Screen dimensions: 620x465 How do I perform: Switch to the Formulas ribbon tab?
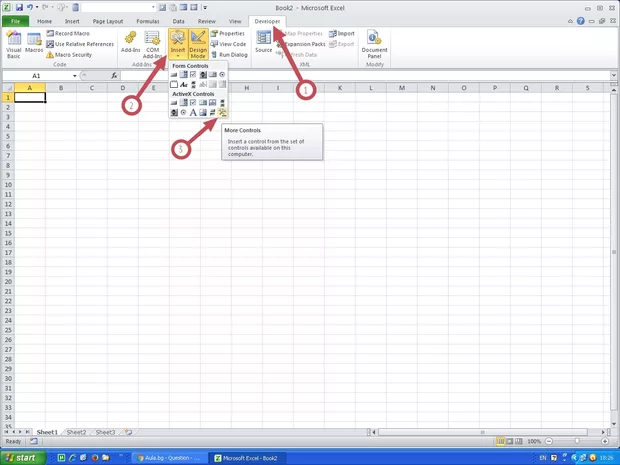coord(145,20)
